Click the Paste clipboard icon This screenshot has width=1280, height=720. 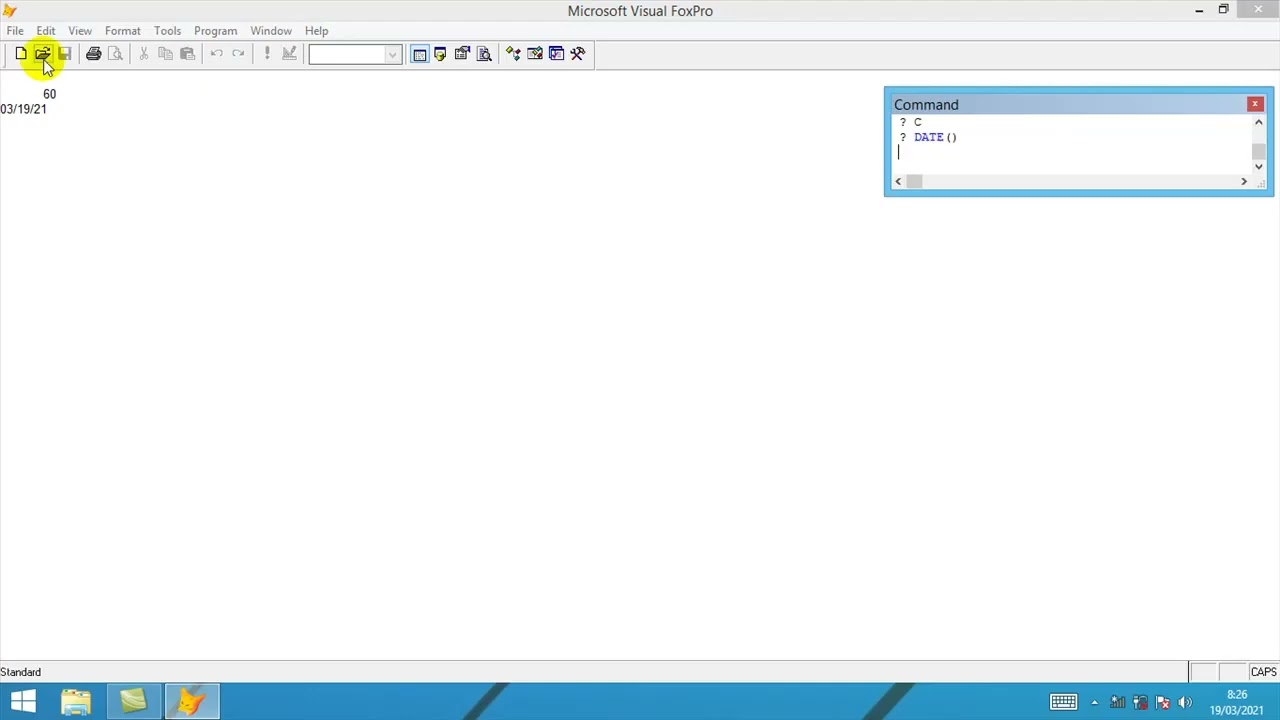(187, 54)
